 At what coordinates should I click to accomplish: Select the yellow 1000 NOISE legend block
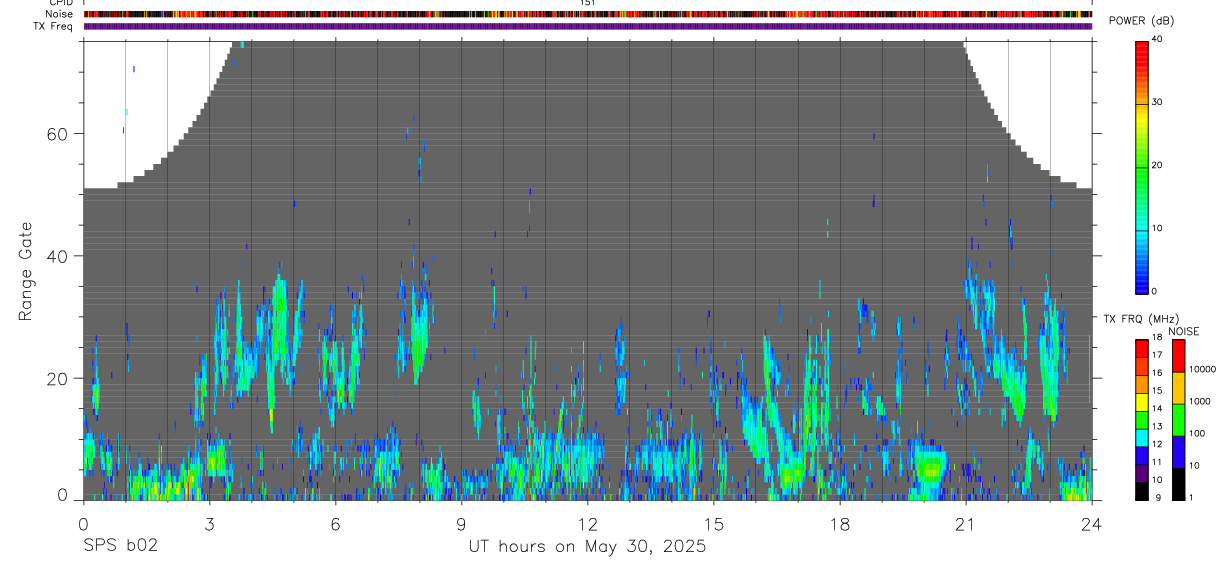click(1177, 388)
